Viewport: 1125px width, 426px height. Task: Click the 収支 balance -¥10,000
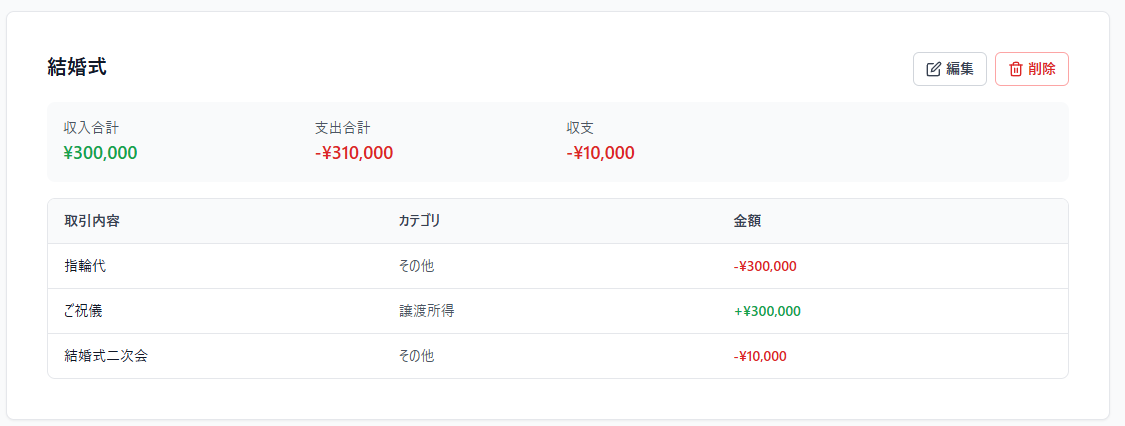click(x=600, y=153)
